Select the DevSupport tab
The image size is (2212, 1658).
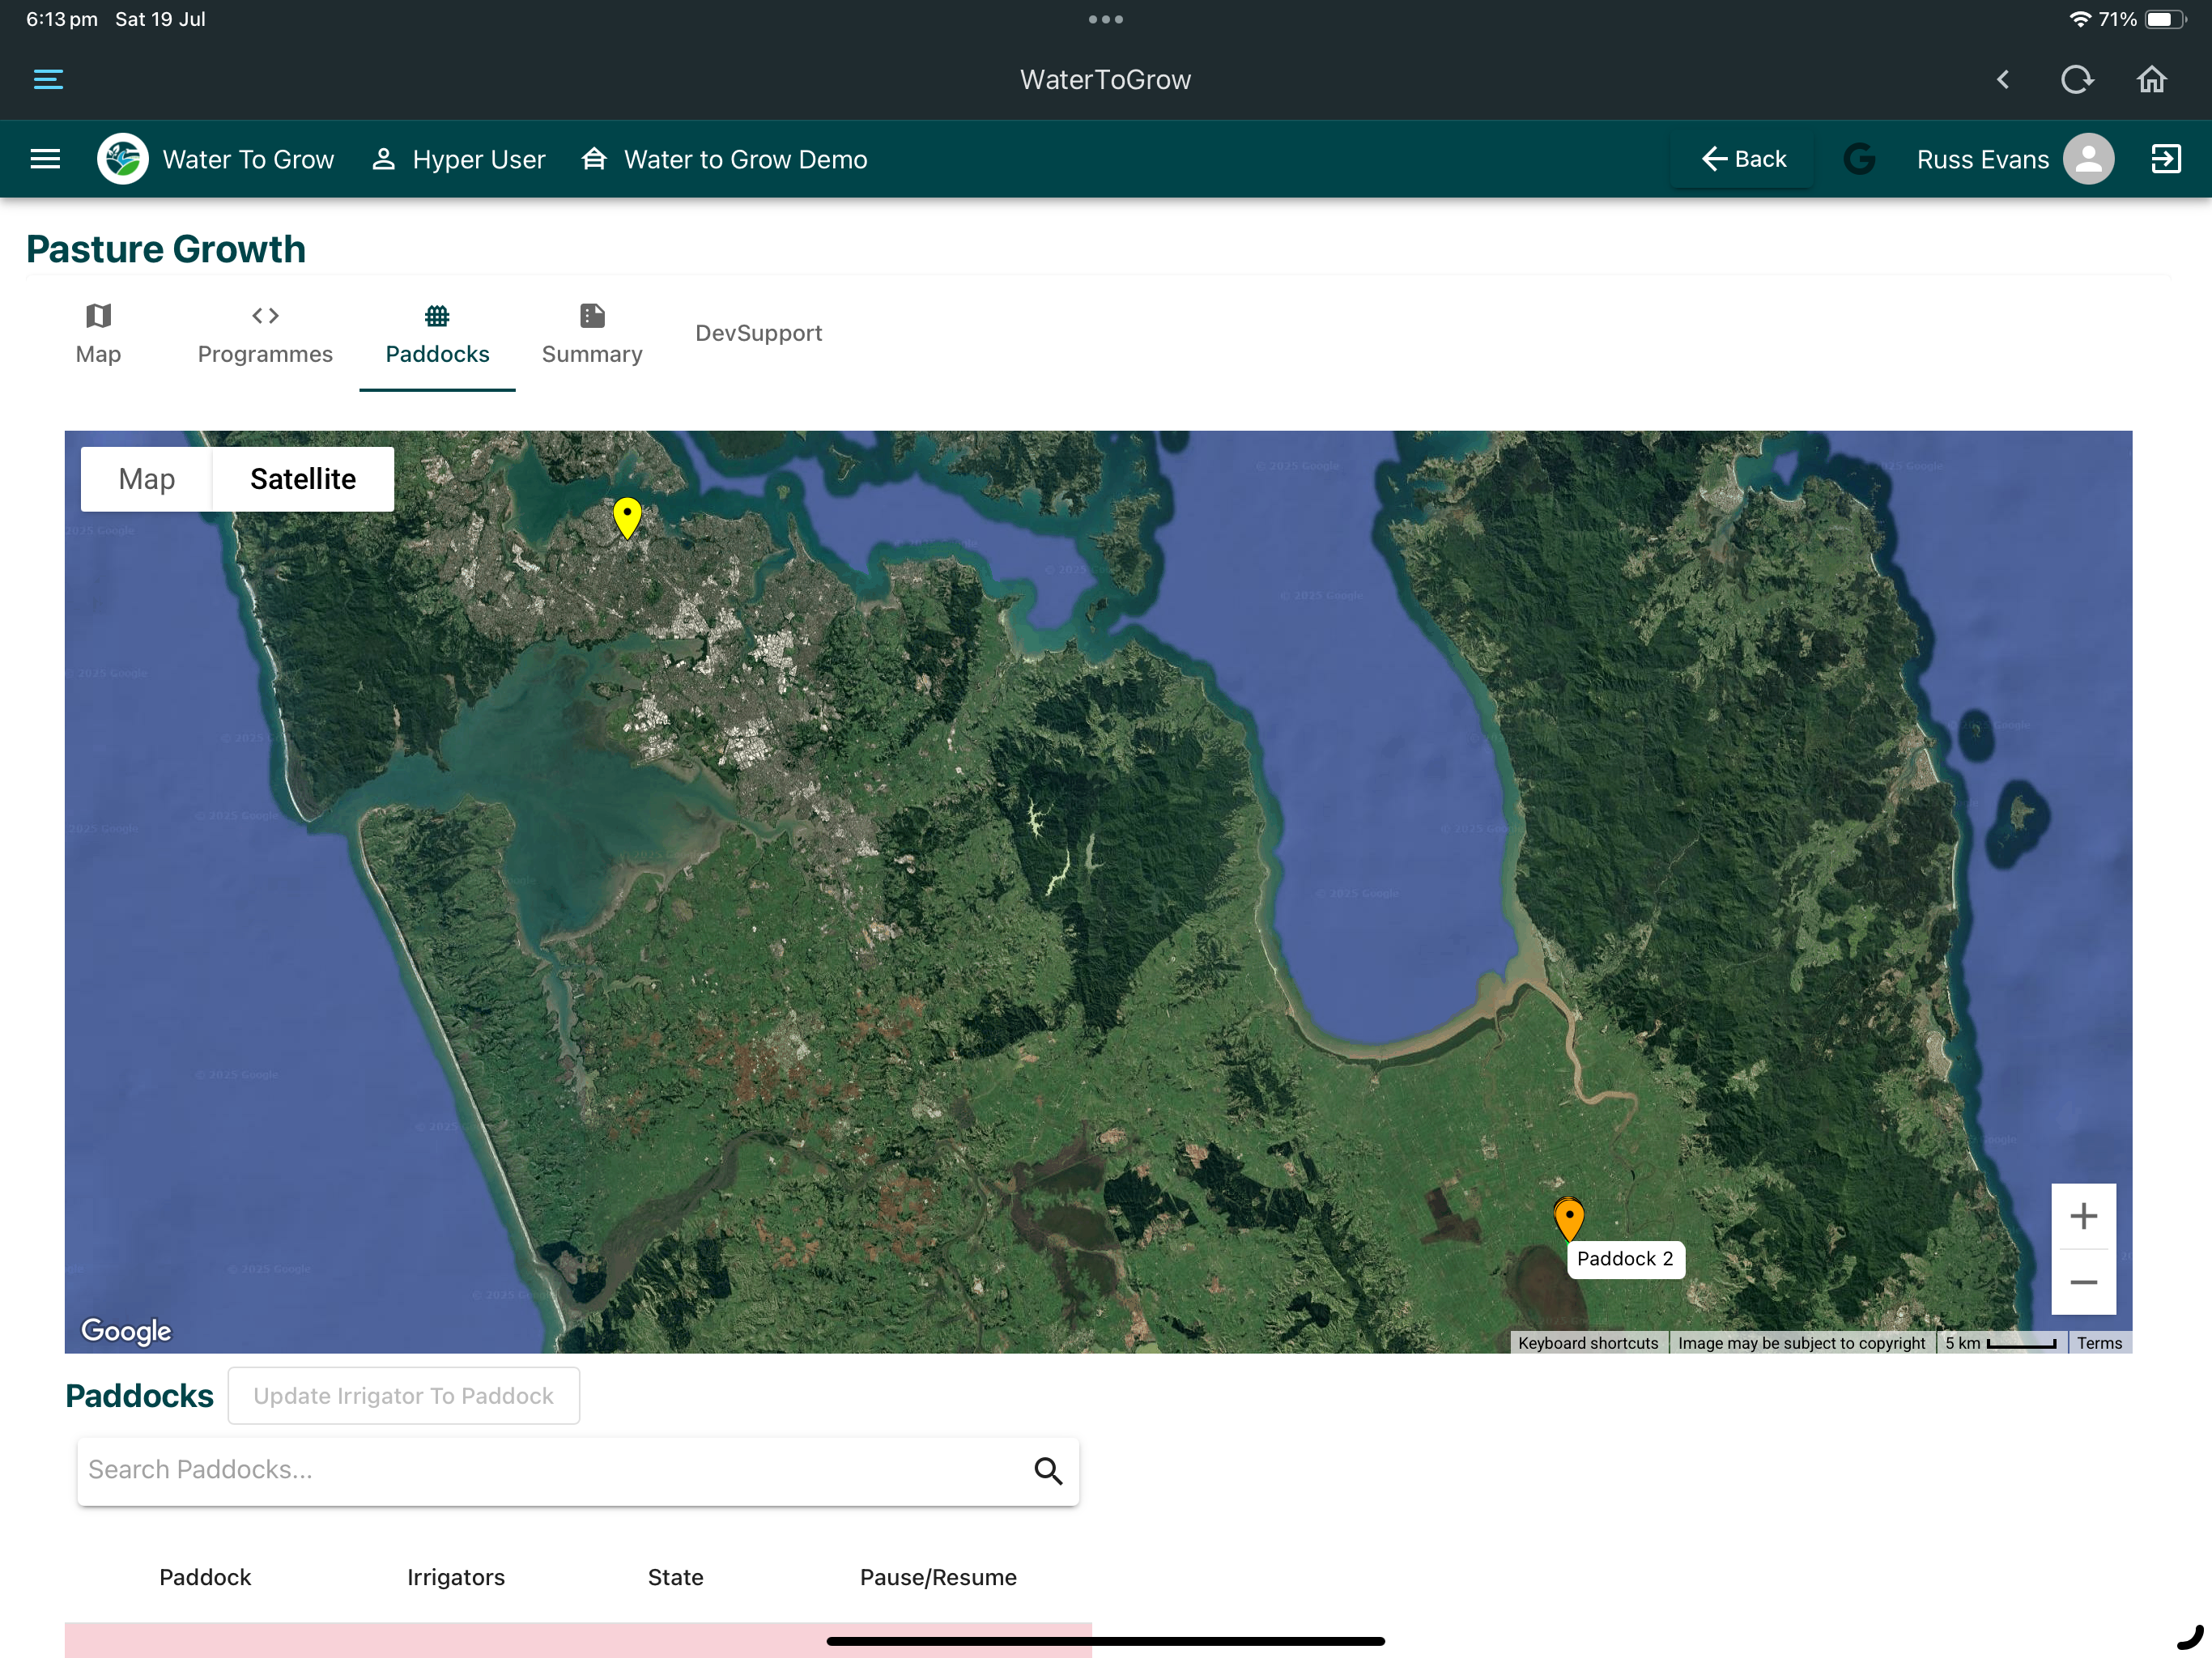coord(759,333)
